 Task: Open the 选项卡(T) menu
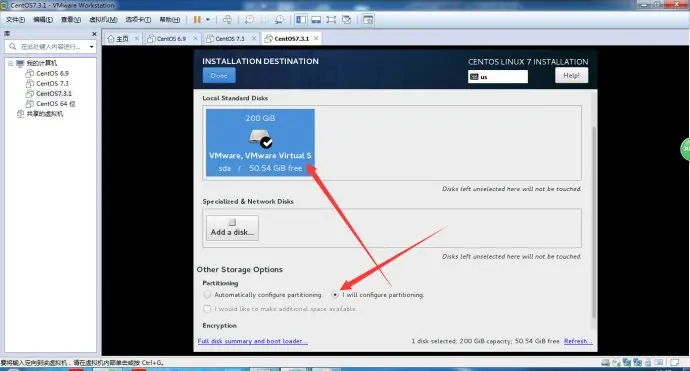(x=138, y=19)
